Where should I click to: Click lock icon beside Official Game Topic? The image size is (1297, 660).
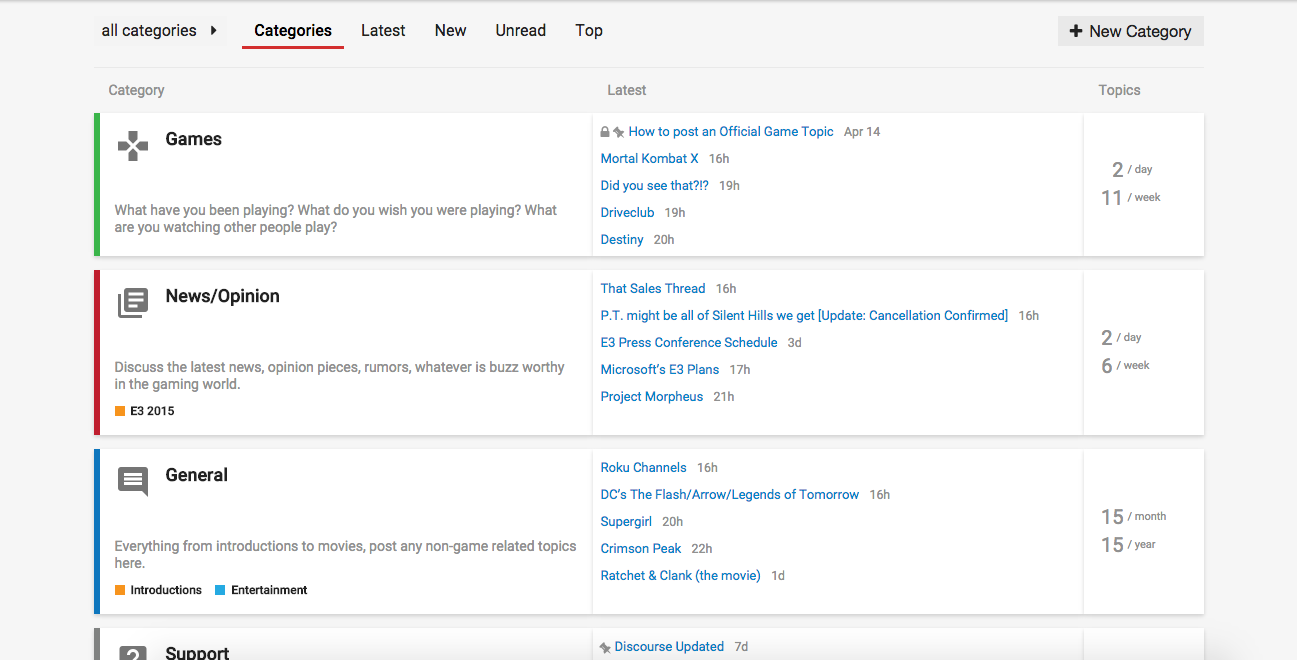tap(605, 132)
